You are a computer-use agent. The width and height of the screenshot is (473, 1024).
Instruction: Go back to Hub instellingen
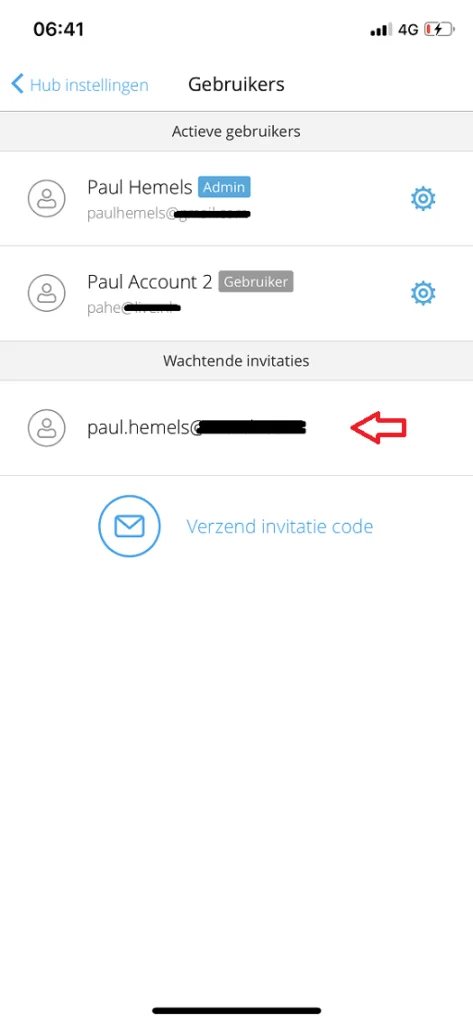click(x=80, y=84)
